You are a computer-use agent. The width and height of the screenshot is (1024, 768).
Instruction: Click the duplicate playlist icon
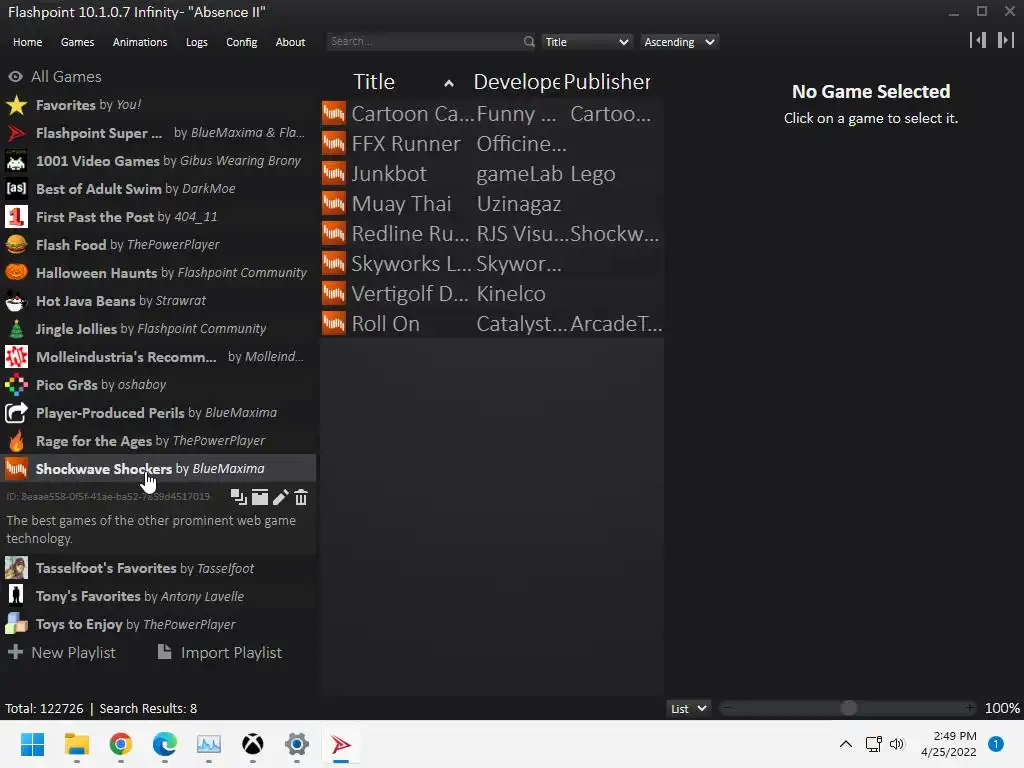(238, 497)
